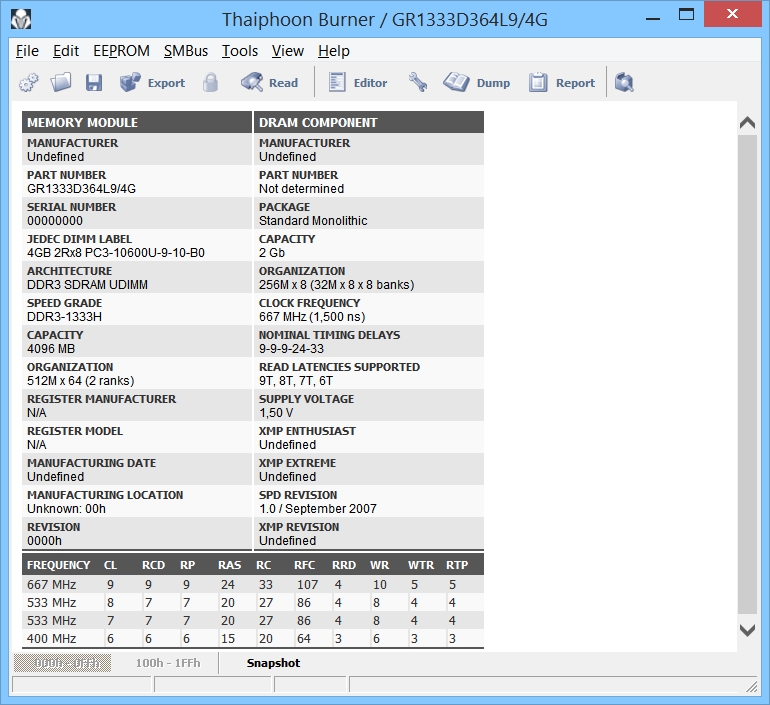Click the Export toolbar button

pyautogui.click(x=153, y=82)
